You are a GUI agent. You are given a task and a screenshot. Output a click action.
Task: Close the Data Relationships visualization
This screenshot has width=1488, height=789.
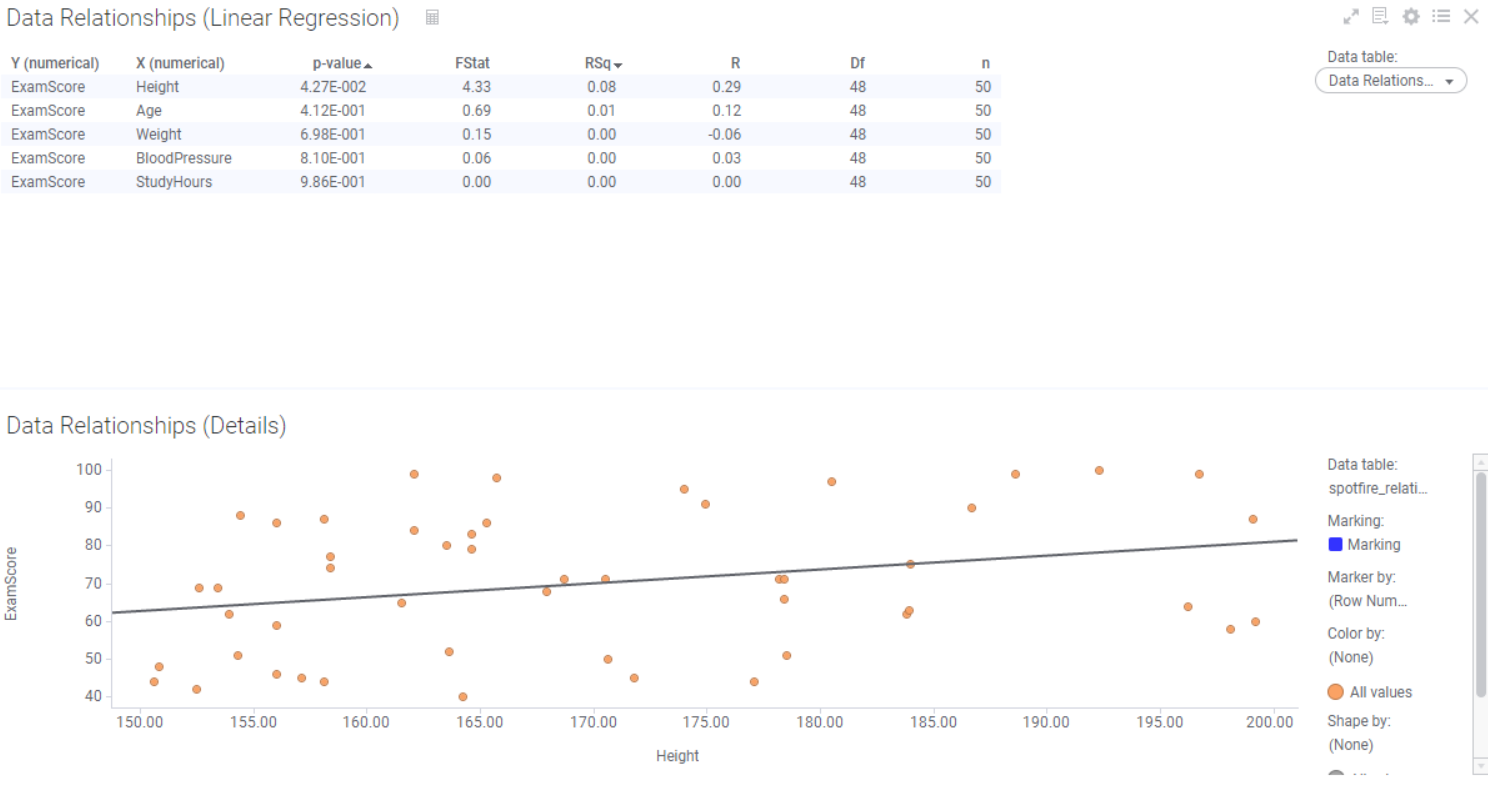point(1470,16)
